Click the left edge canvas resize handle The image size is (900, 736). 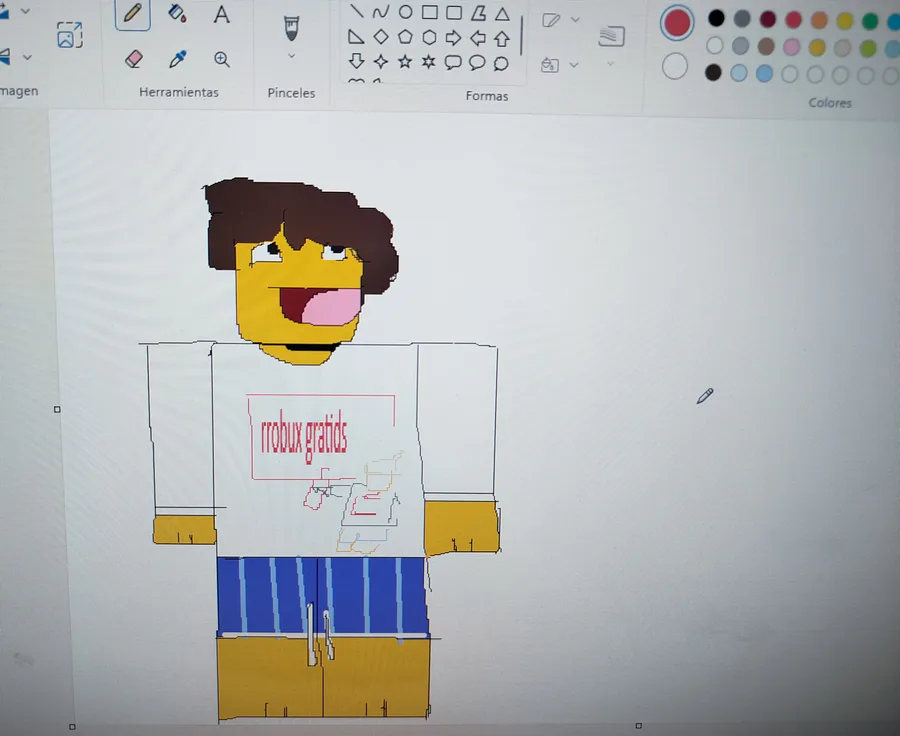pyautogui.click(x=57, y=409)
